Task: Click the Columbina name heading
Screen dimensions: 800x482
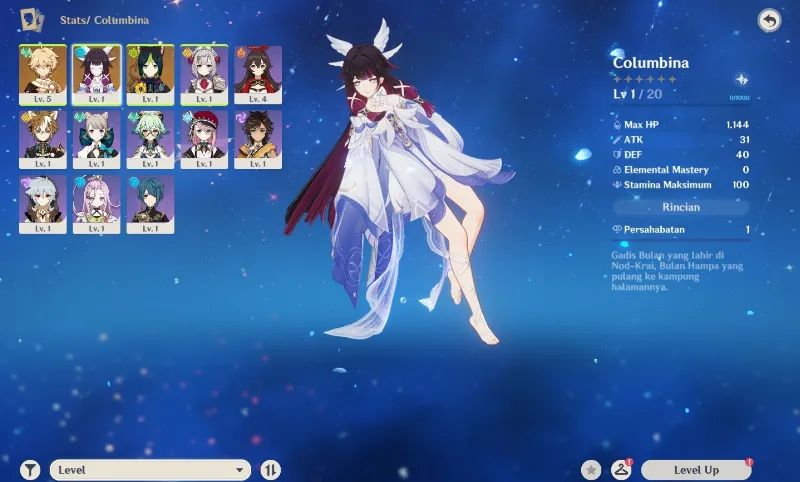Action: click(651, 63)
